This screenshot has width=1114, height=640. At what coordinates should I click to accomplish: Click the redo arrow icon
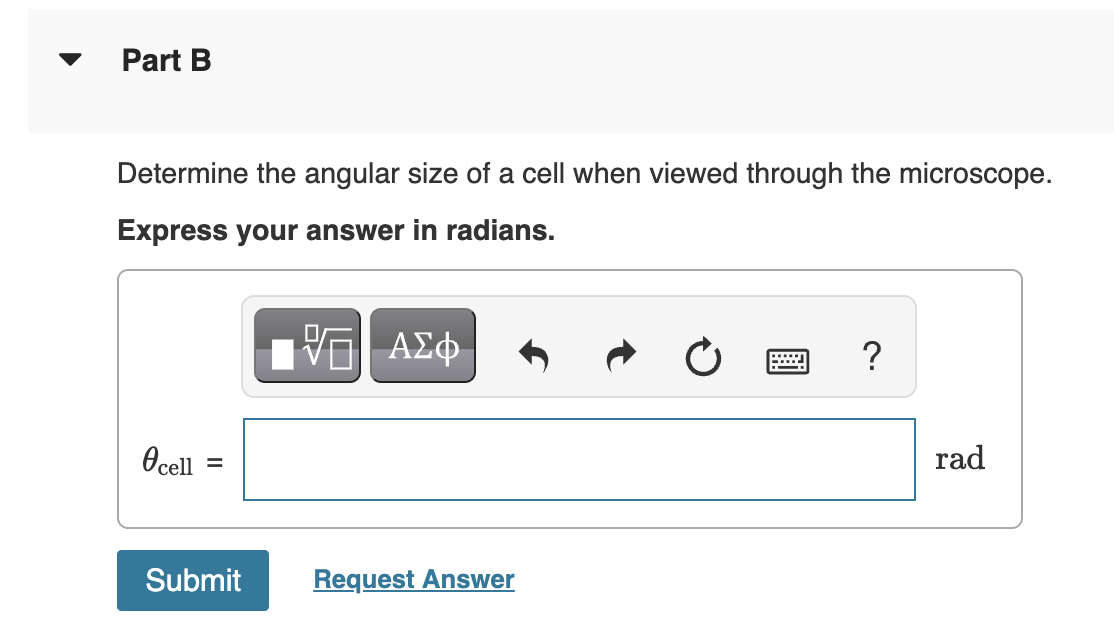pos(620,357)
